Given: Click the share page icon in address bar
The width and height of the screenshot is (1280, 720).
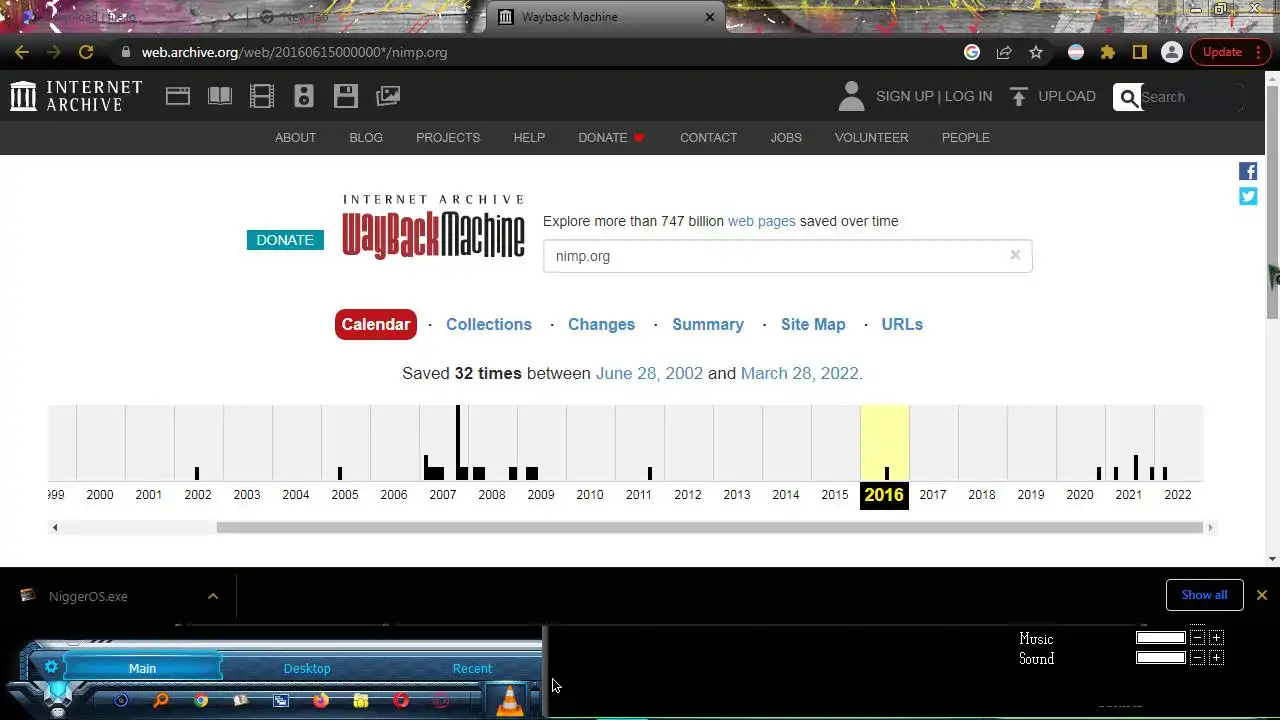Looking at the screenshot, I should click(1004, 52).
